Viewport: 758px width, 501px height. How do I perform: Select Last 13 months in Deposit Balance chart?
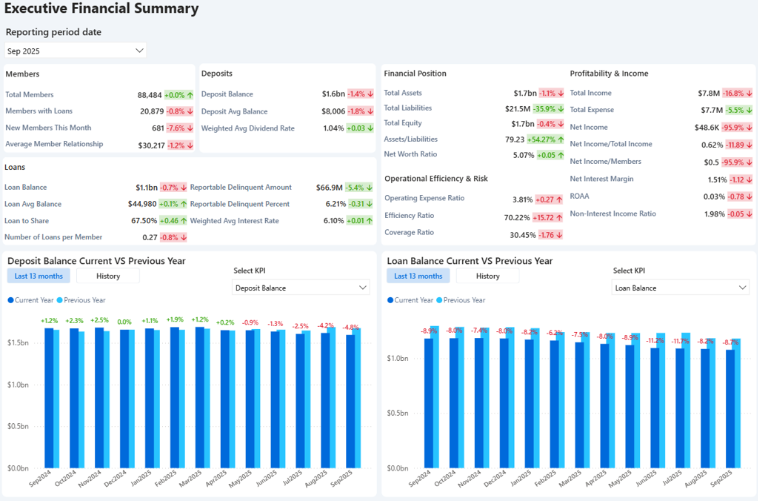(38, 276)
